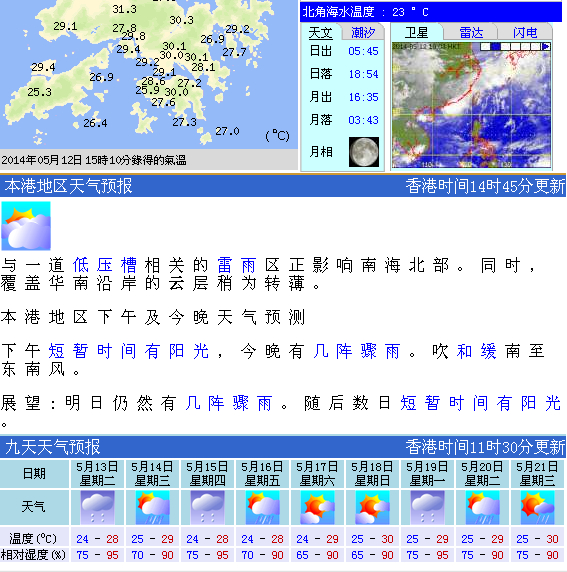
Task: Click the 5月21日 星期三 date header
Action: tap(538, 474)
